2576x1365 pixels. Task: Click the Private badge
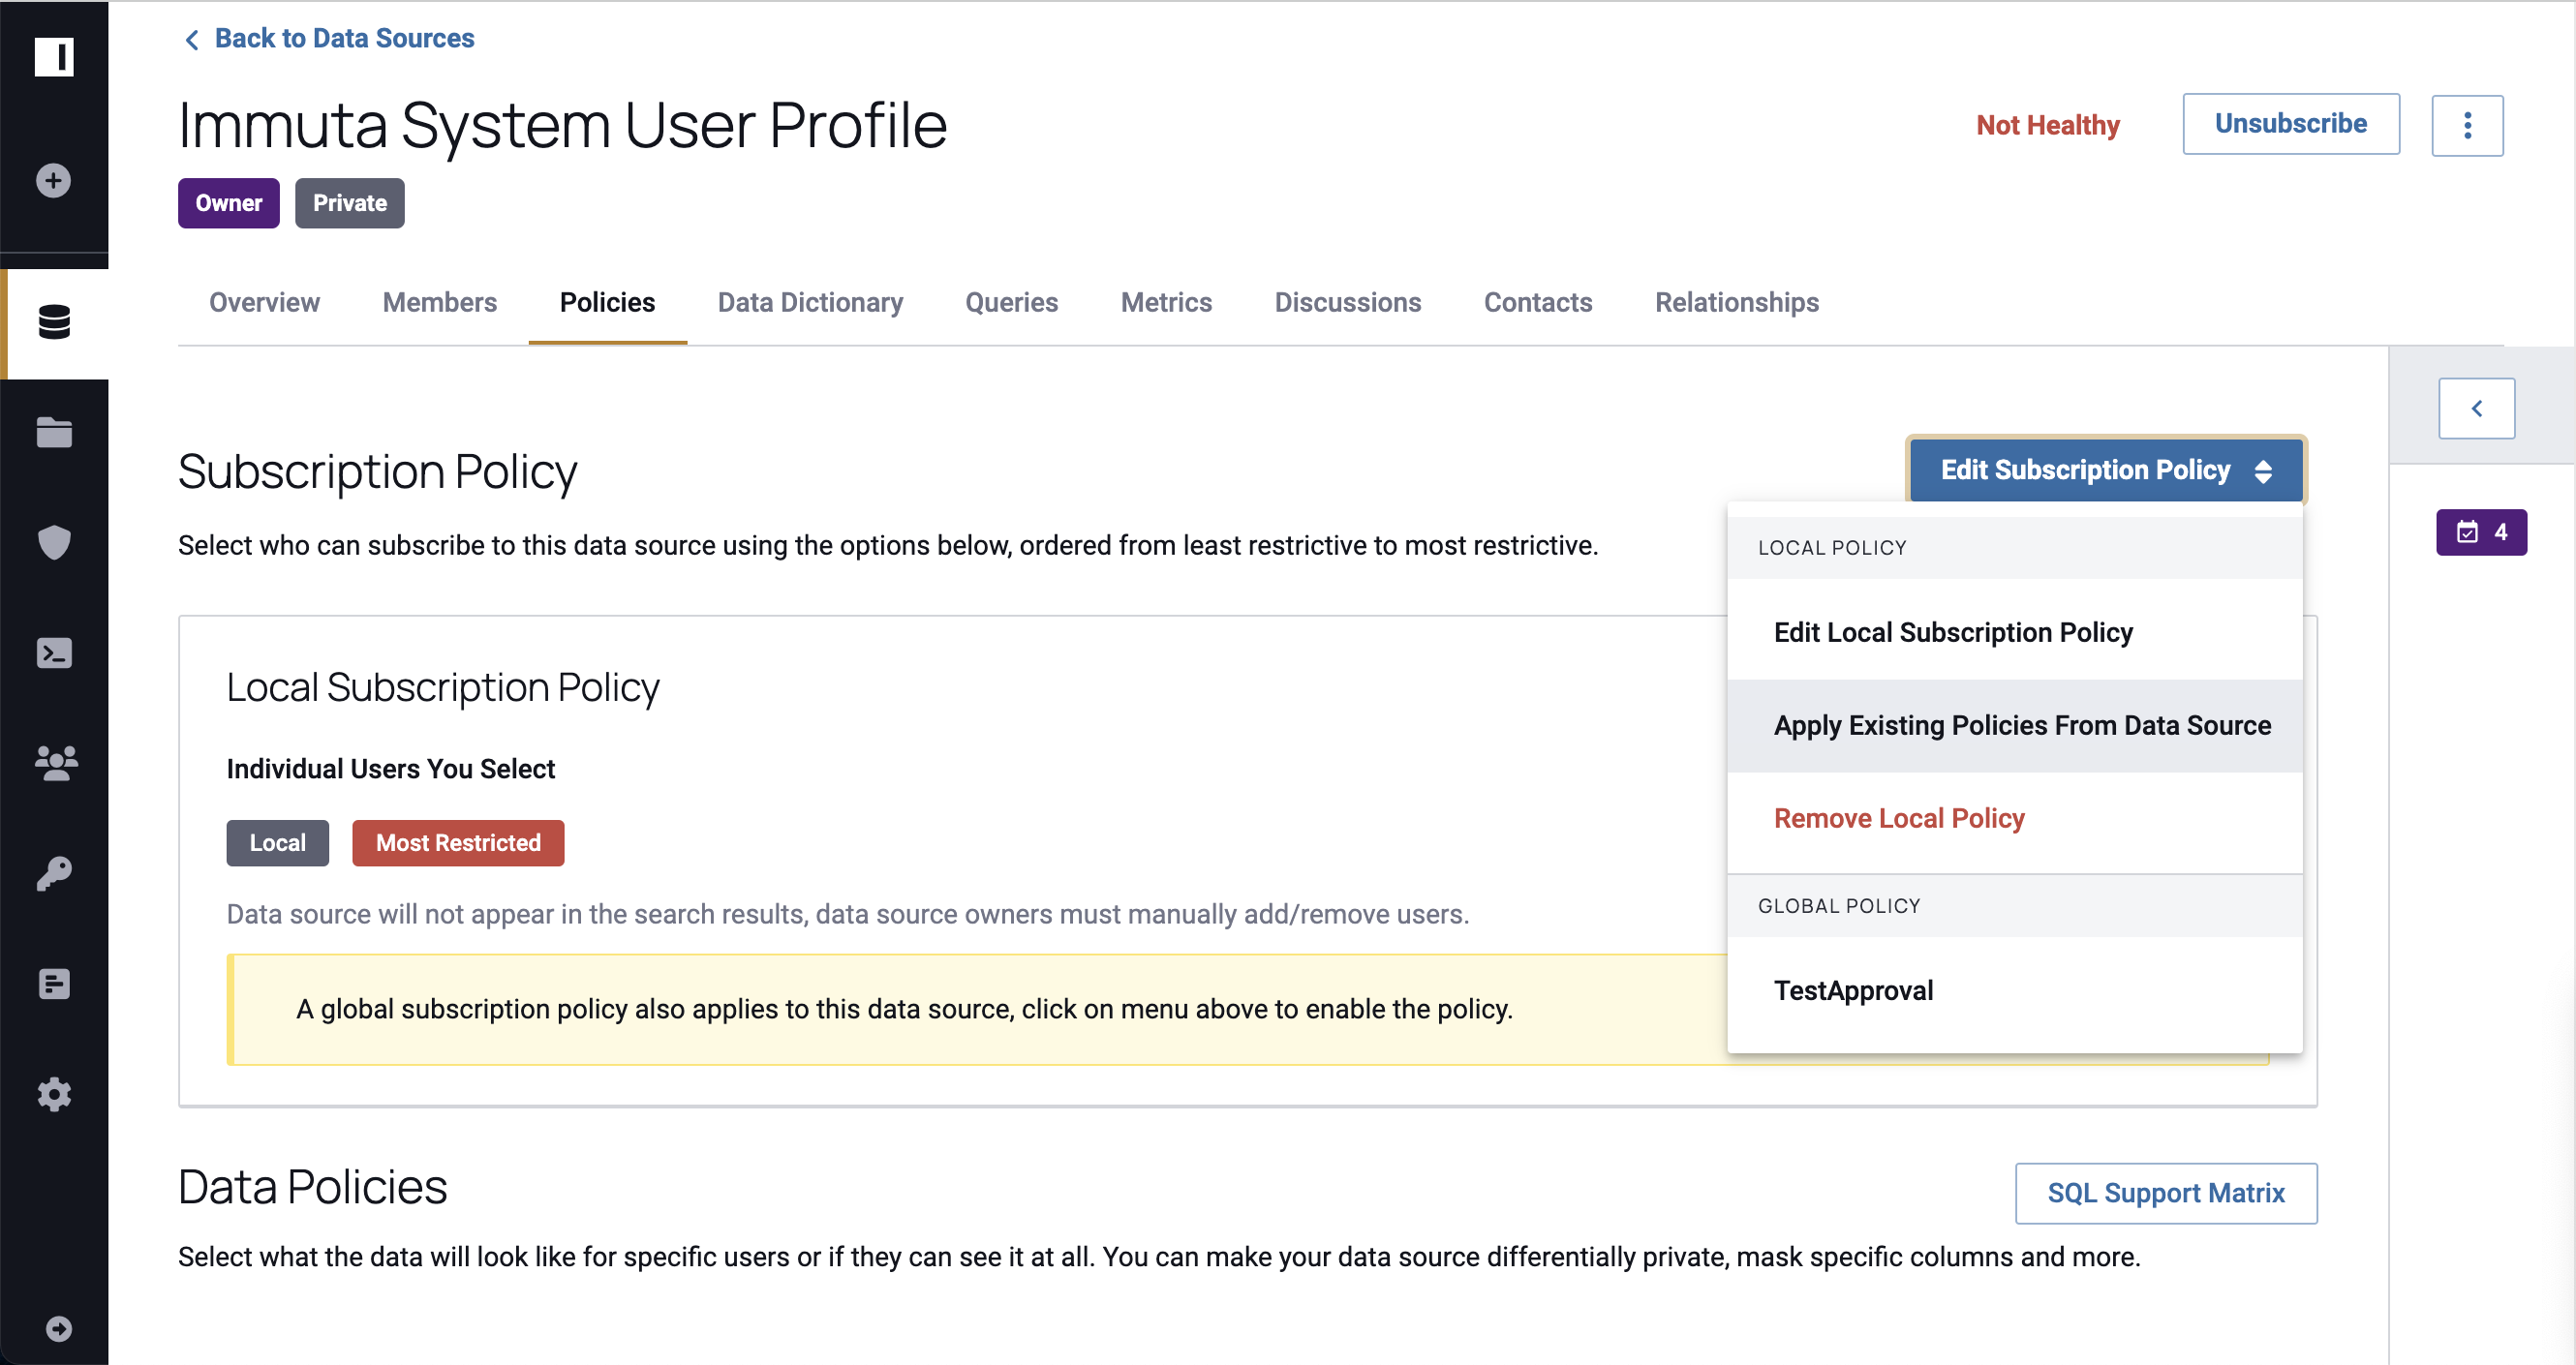350,203
